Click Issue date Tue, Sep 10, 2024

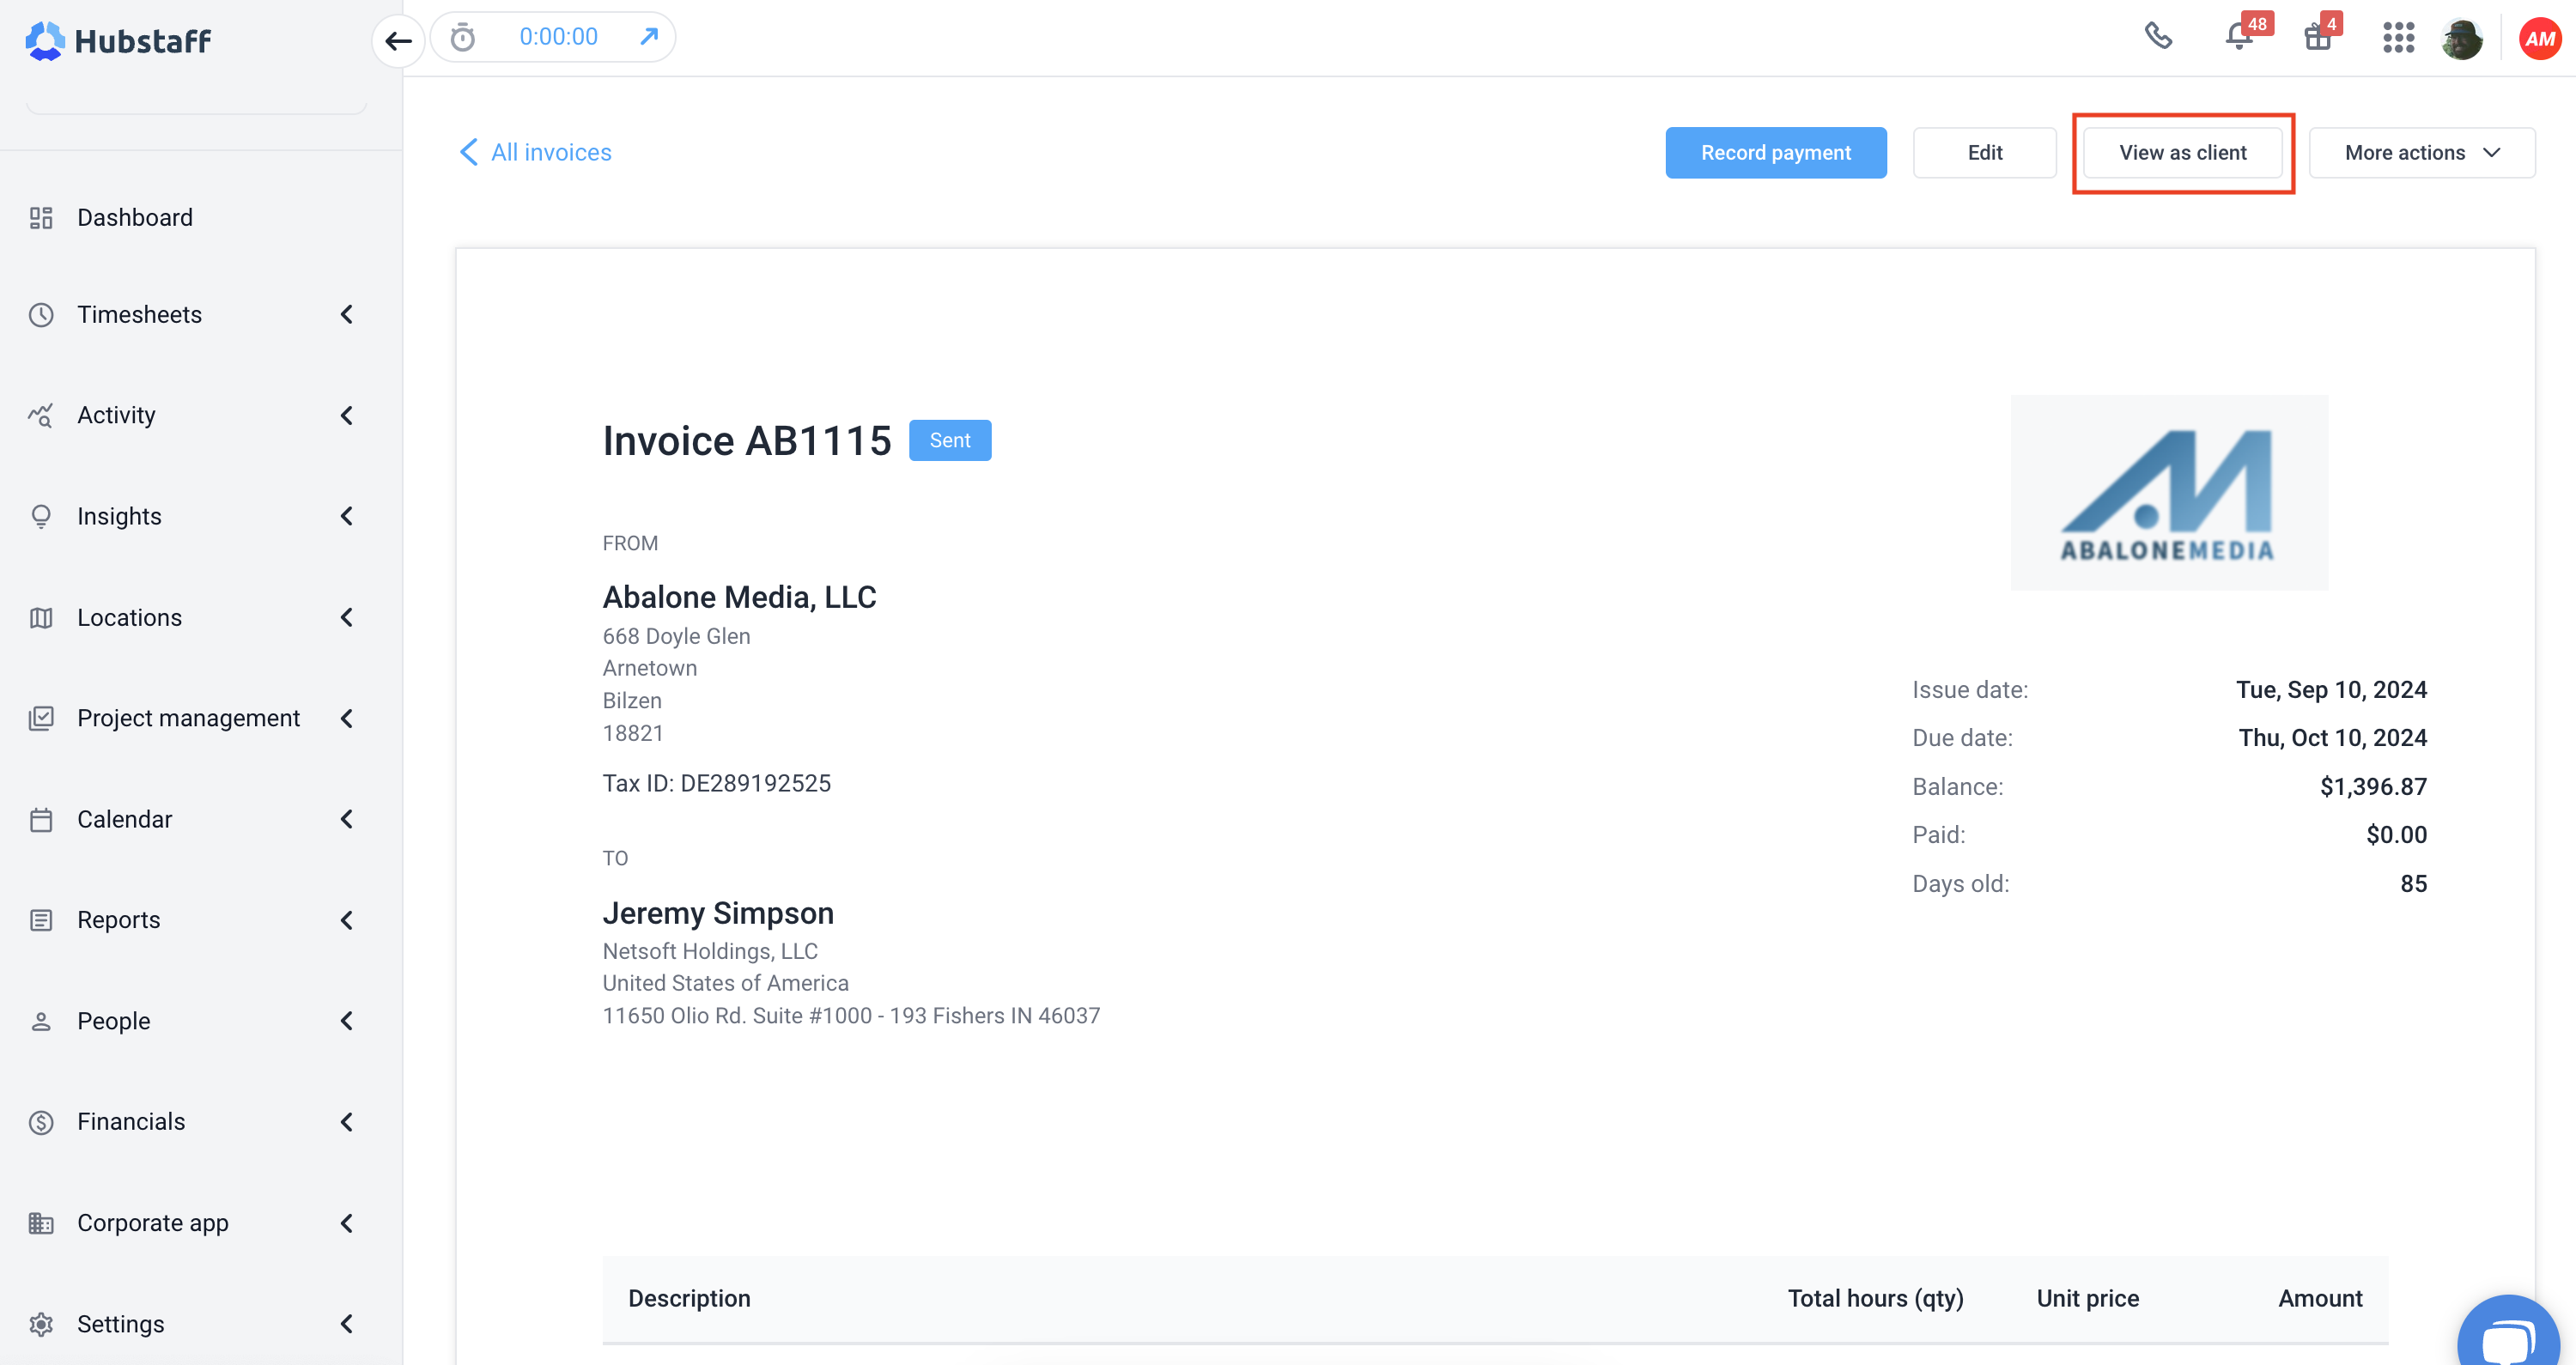click(2331, 689)
